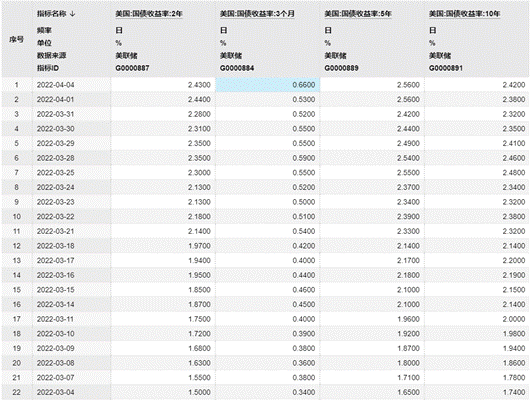Image resolution: width=530 pixels, height=400 pixels.
Task: Click row number 22 header
Action: point(17,392)
